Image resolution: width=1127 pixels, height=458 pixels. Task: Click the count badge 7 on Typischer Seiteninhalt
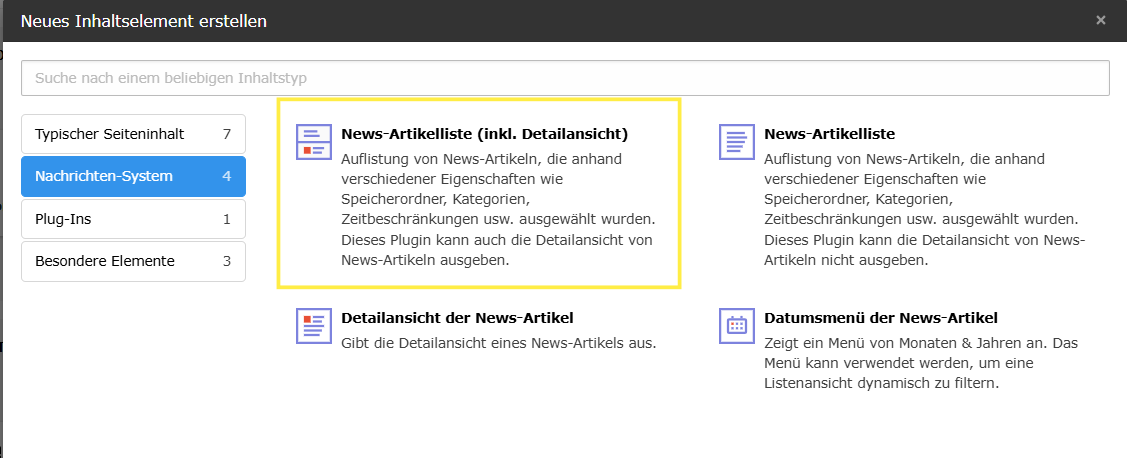coord(227,134)
